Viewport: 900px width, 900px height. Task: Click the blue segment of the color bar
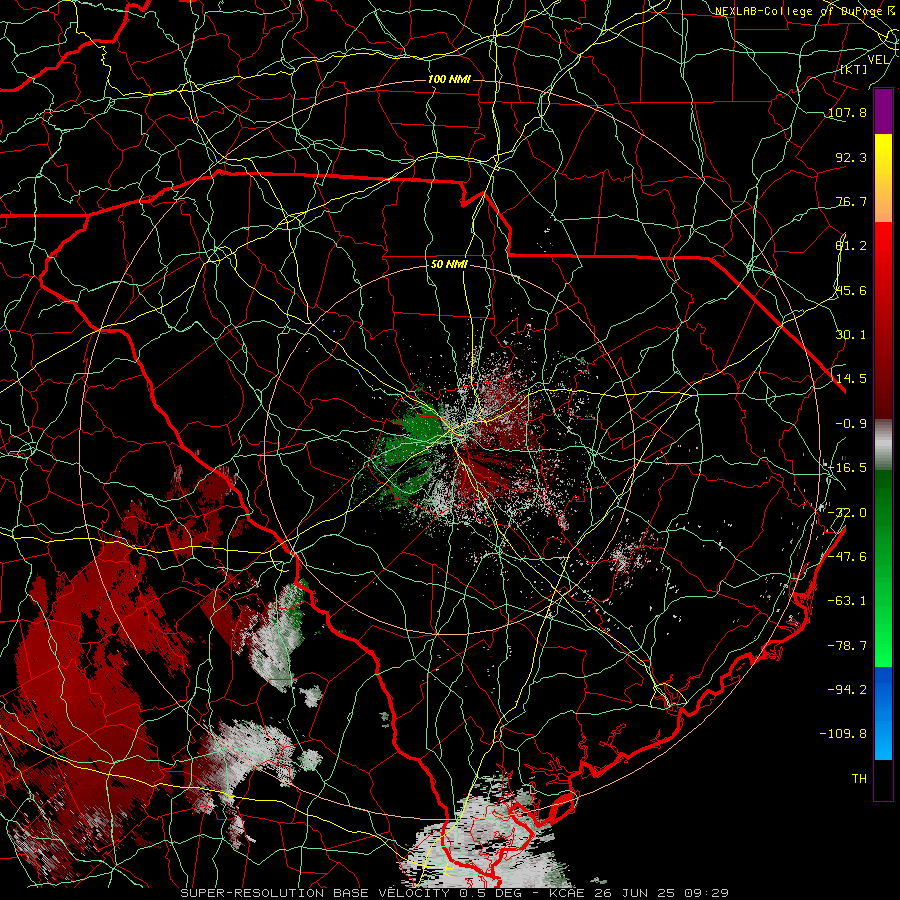coord(883,713)
